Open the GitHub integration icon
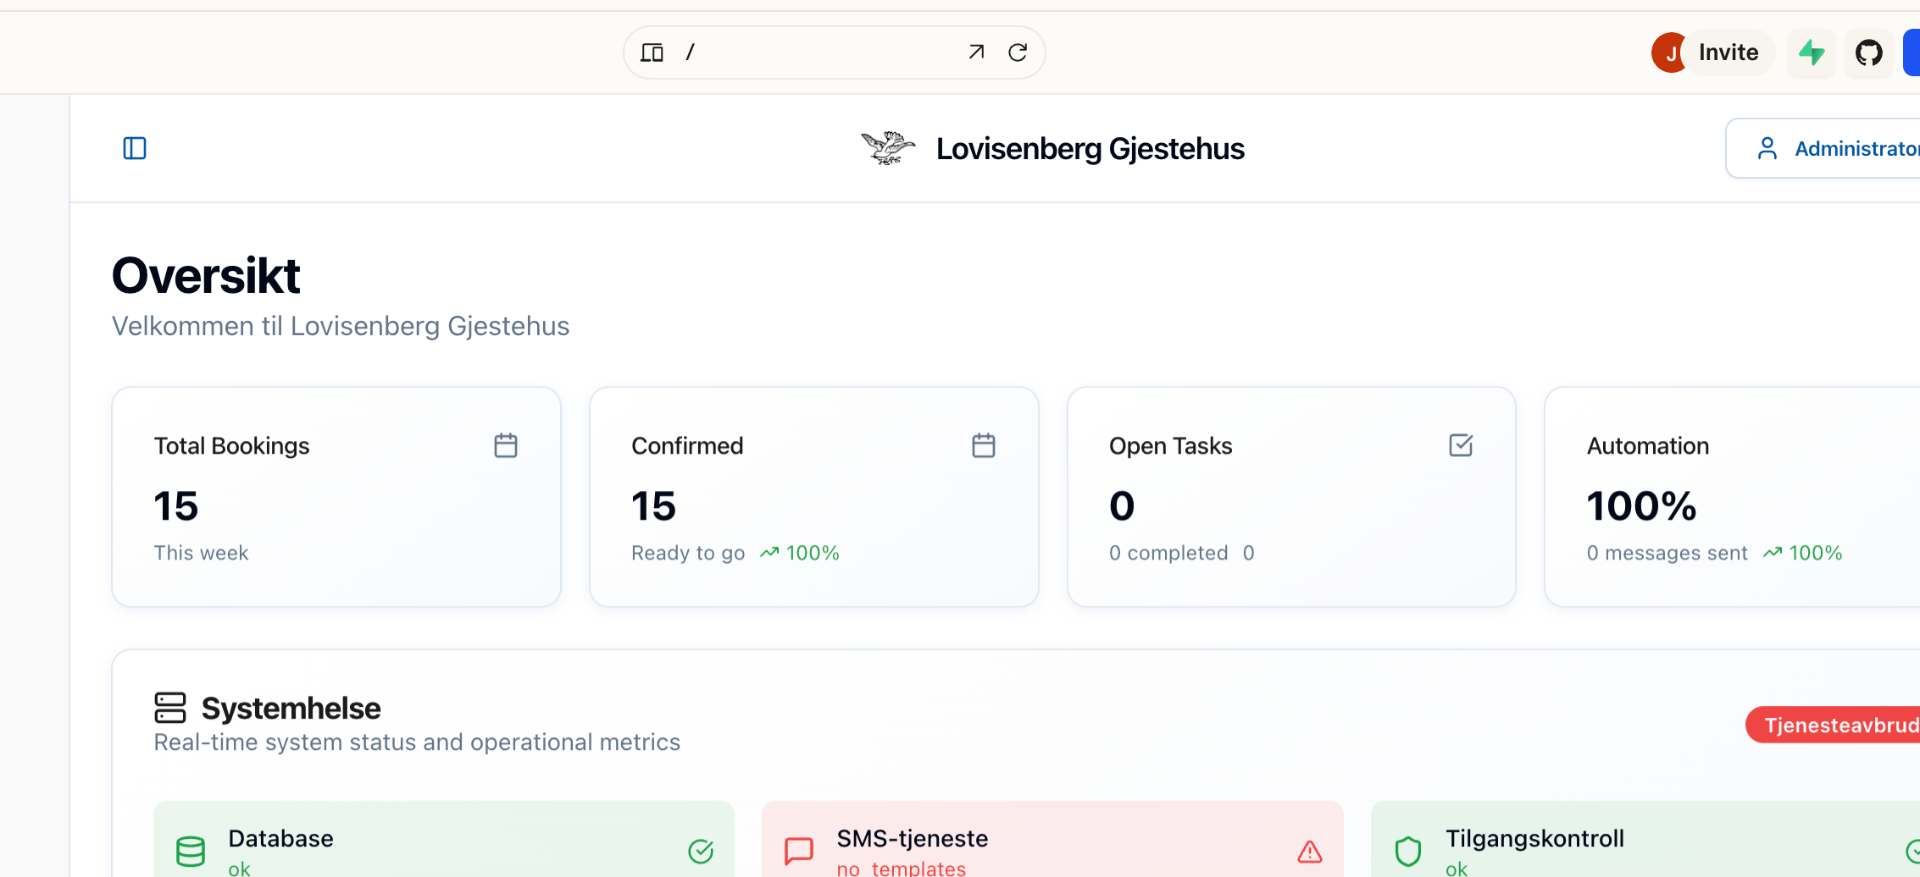The width and height of the screenshot is (1920, 877). coord(1868,53)
